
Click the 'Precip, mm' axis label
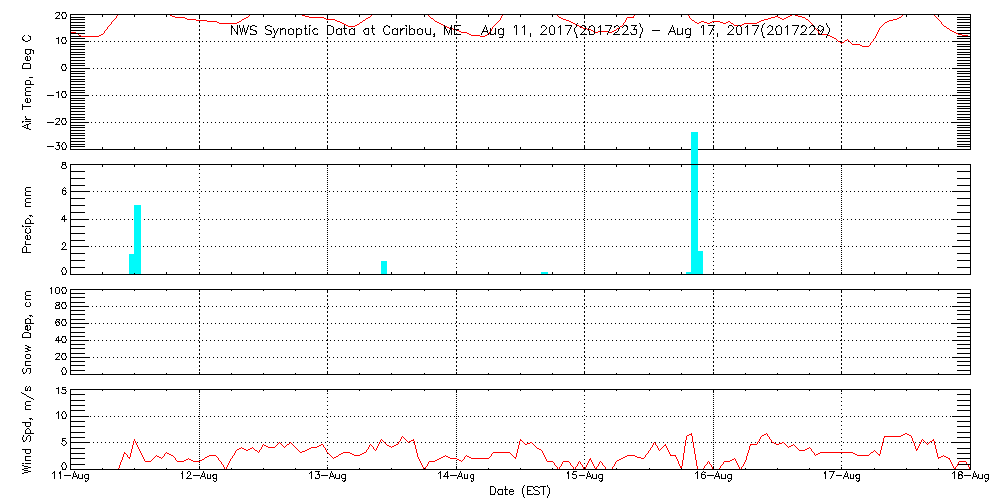pos(29,217)
